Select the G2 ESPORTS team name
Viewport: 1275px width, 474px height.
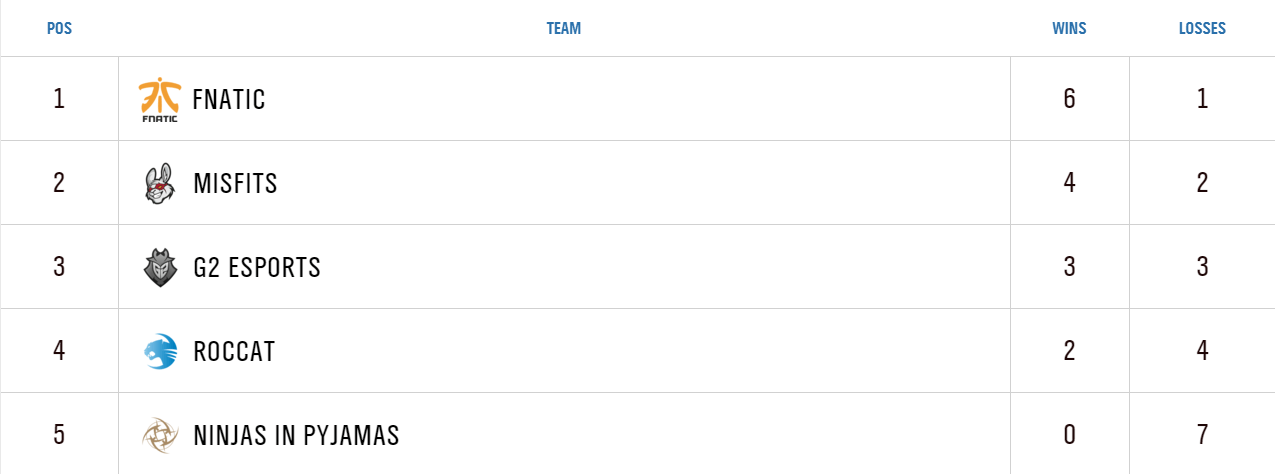256,268
